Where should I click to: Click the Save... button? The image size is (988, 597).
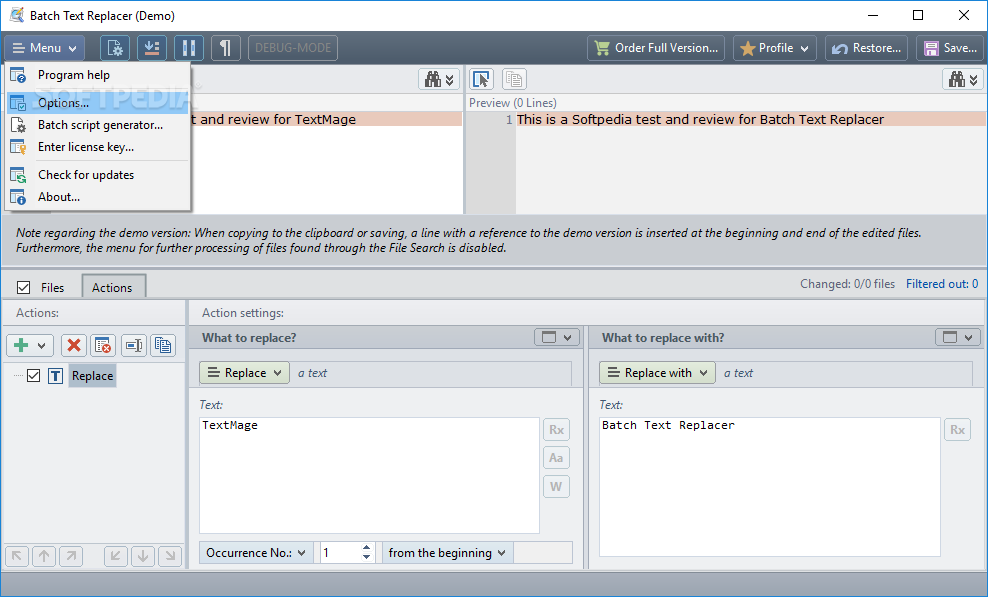coord(950,48)
